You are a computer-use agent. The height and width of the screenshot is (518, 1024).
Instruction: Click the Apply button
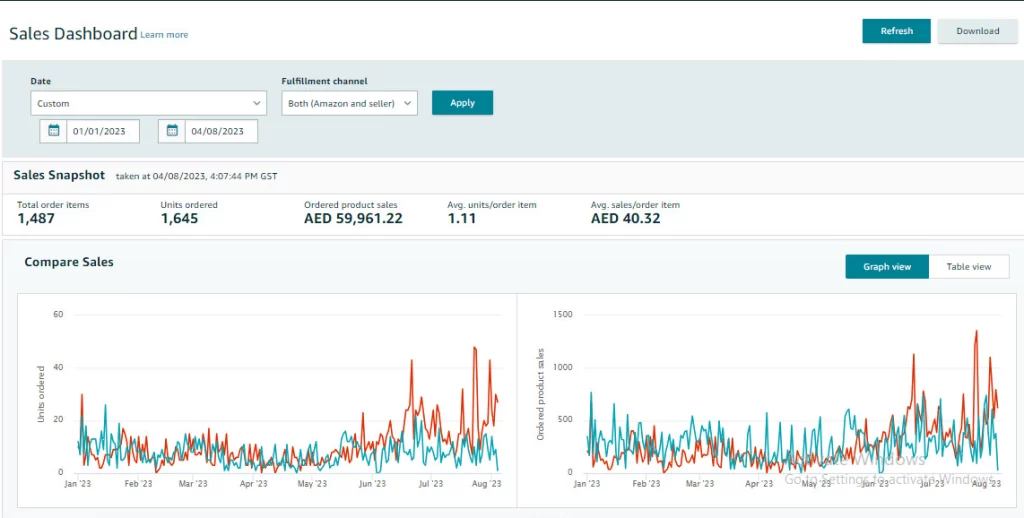coord(462,103)
